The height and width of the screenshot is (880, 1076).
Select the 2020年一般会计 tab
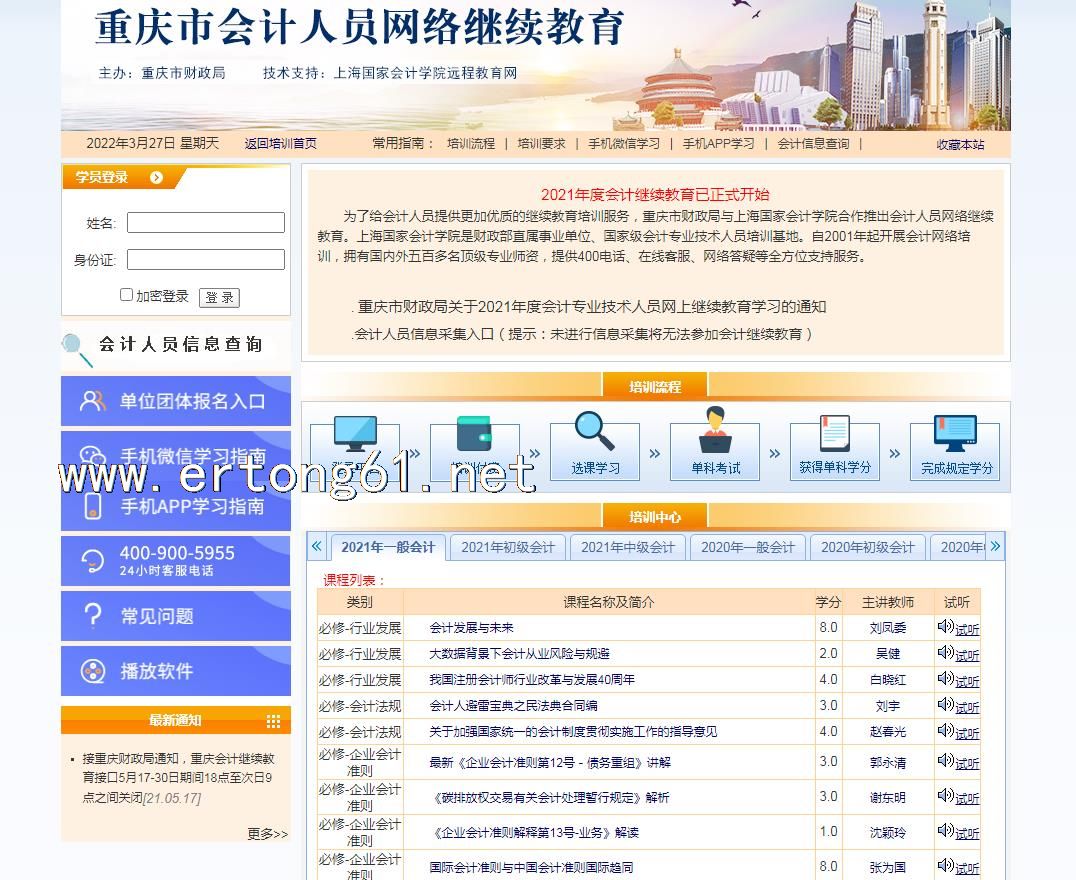[x=747, y=547]
